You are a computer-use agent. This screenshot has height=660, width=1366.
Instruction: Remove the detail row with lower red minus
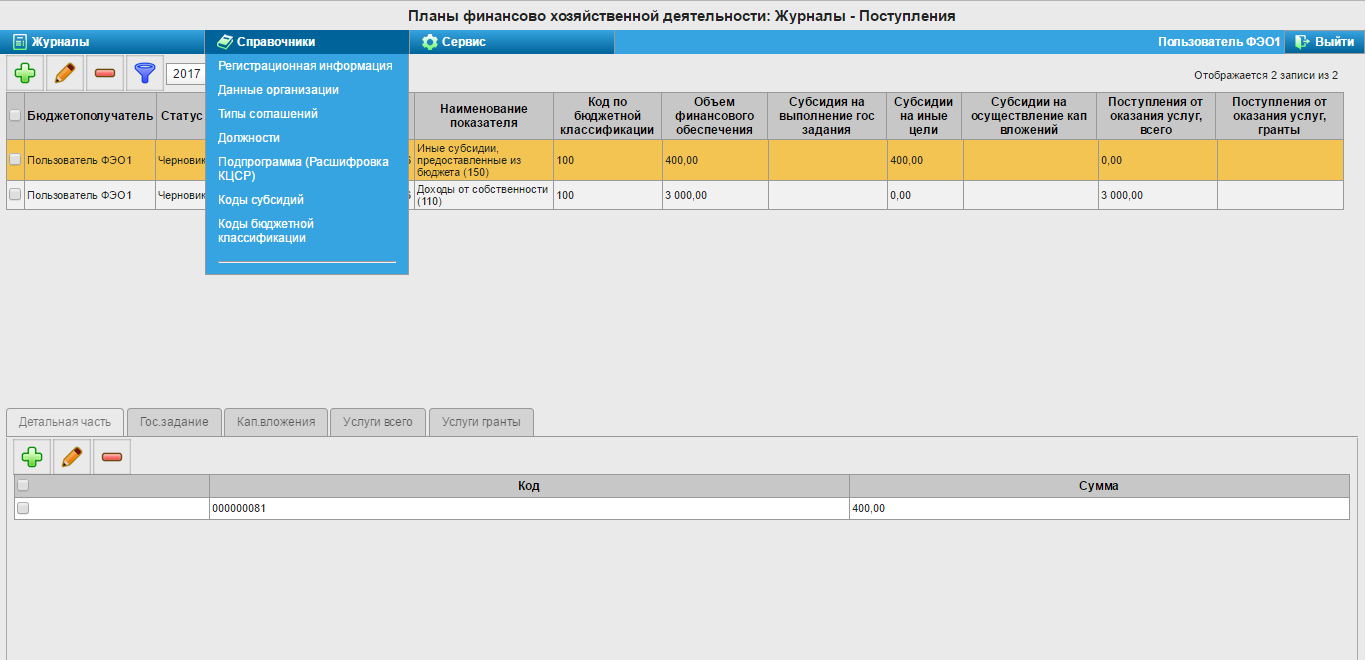click(x=111, y=457)
